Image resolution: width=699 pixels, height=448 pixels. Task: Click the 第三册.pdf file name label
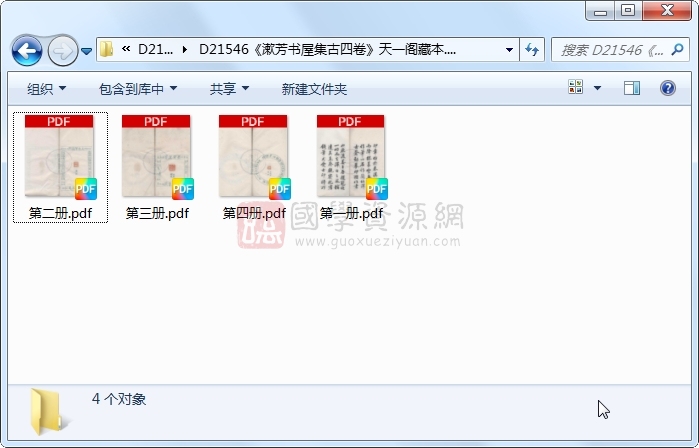(x=157, y=213)
